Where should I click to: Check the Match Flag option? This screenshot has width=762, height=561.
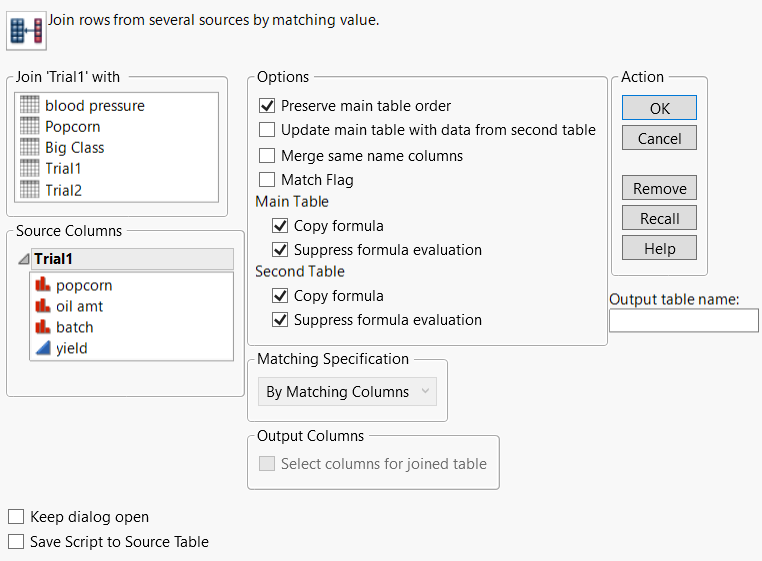267,180
